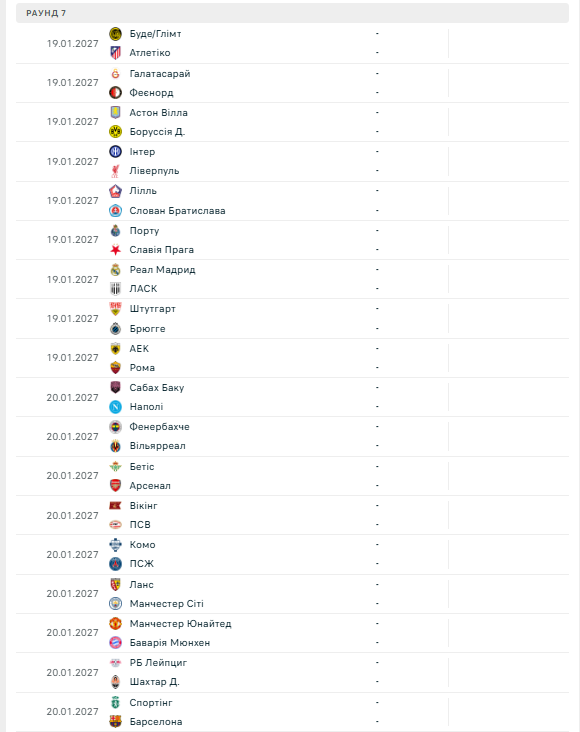580x732 pixels.
Task: Open the Шахтар Д. team link
Action: click(154, 682)
